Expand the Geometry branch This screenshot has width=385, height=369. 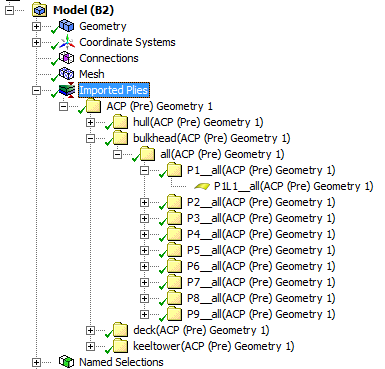point(36,26)
